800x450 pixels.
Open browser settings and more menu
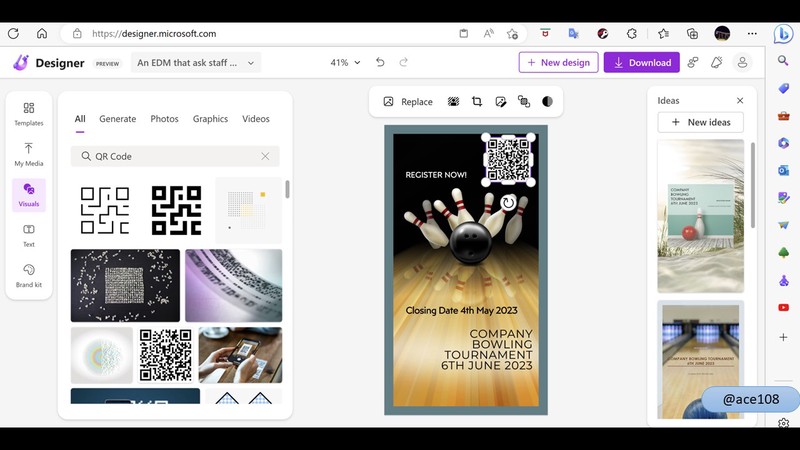[x=752, y=34]
